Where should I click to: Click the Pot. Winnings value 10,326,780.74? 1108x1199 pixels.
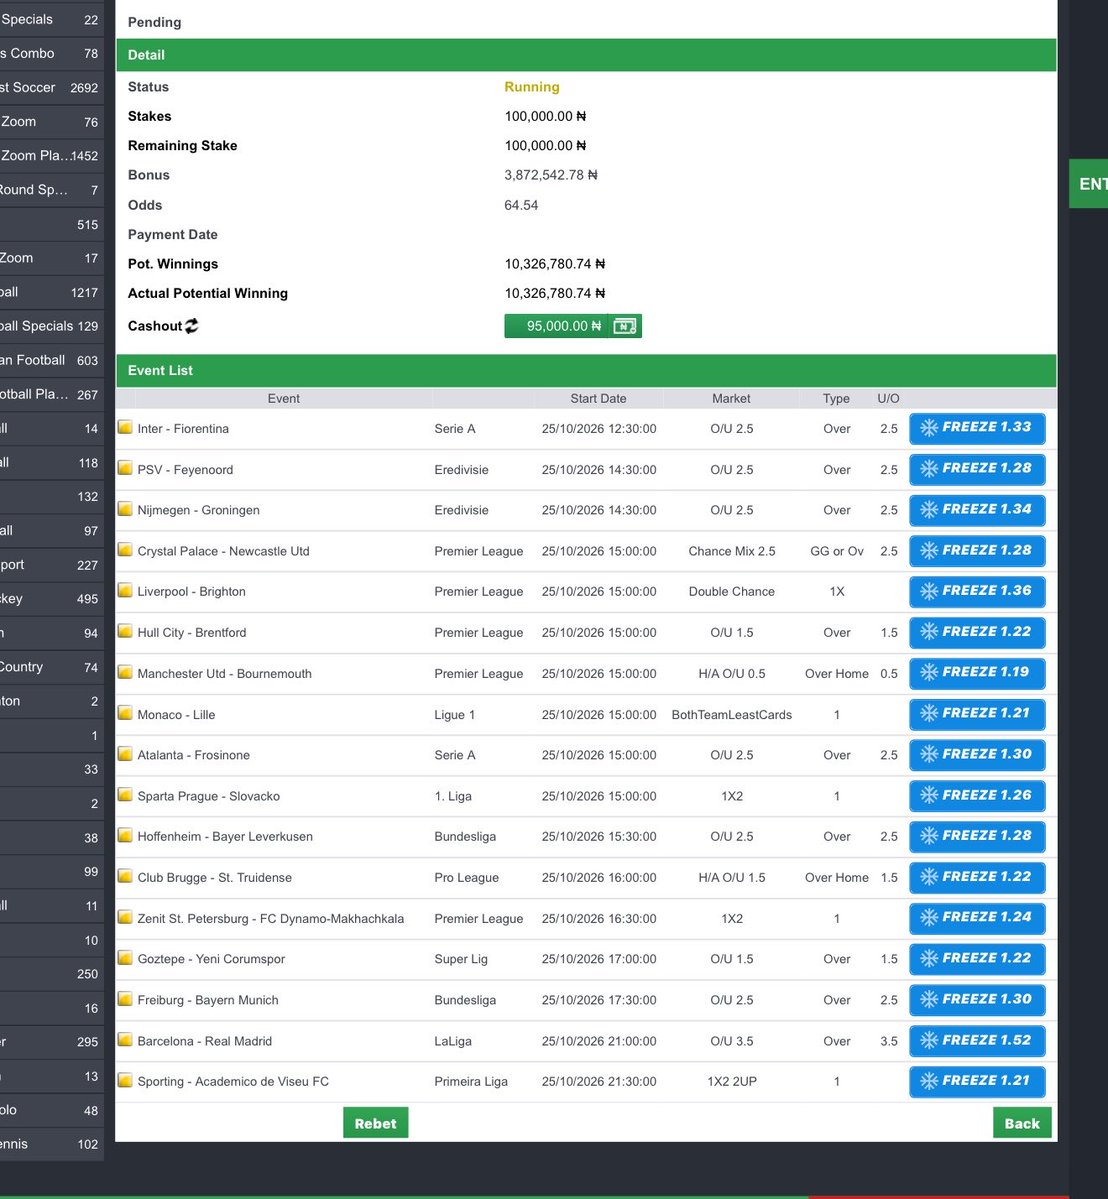[x=554, y=264]
